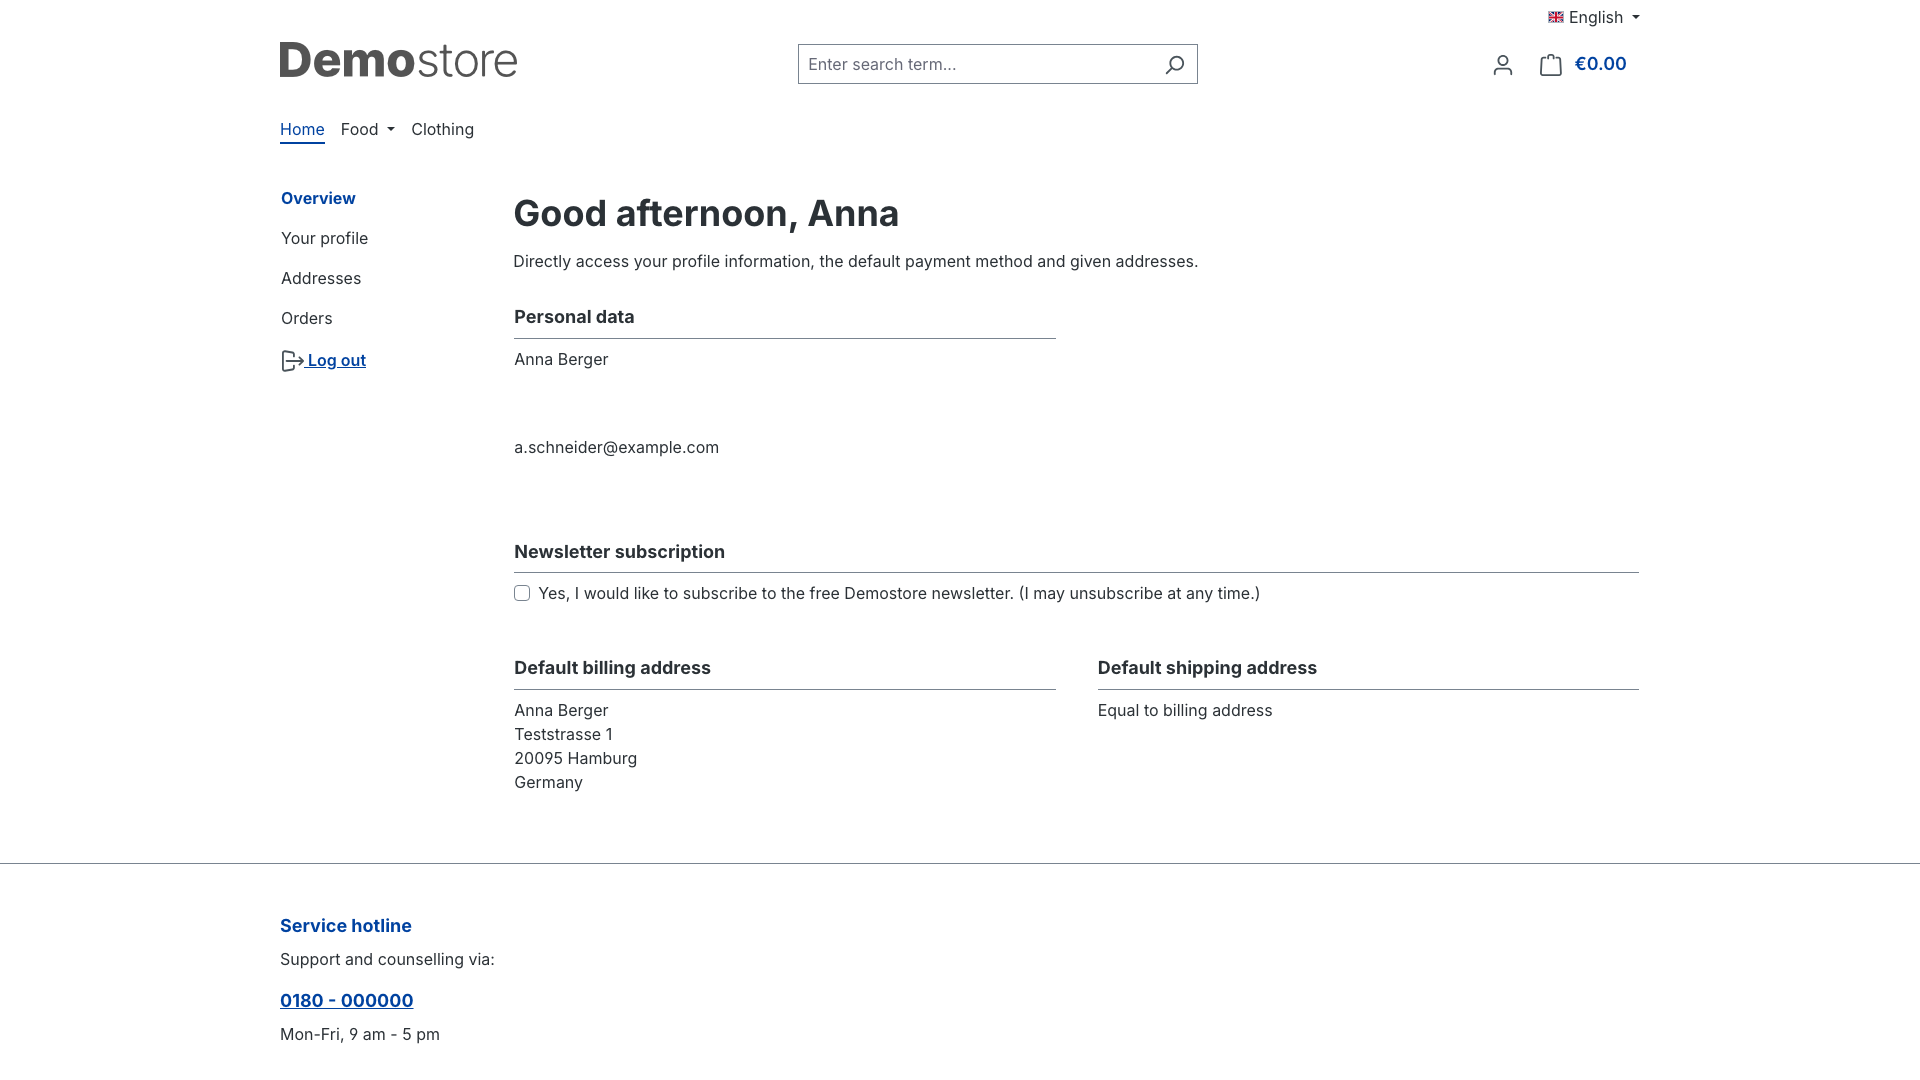
Task: Click Germany in the billing address
Action: click(x=548, y=782)
